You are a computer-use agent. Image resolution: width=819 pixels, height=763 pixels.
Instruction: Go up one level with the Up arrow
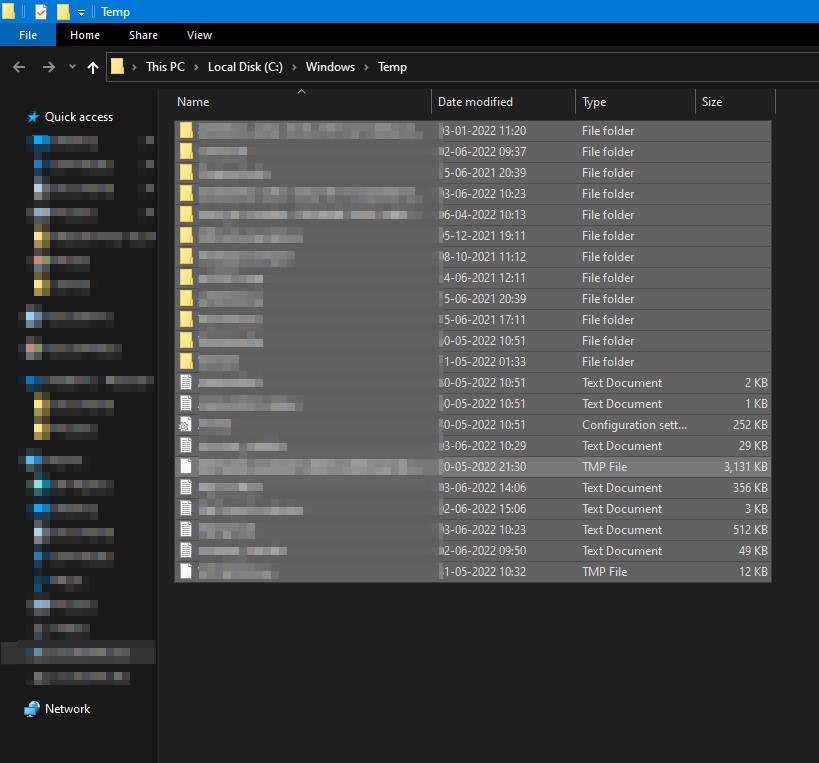(93, 67)
